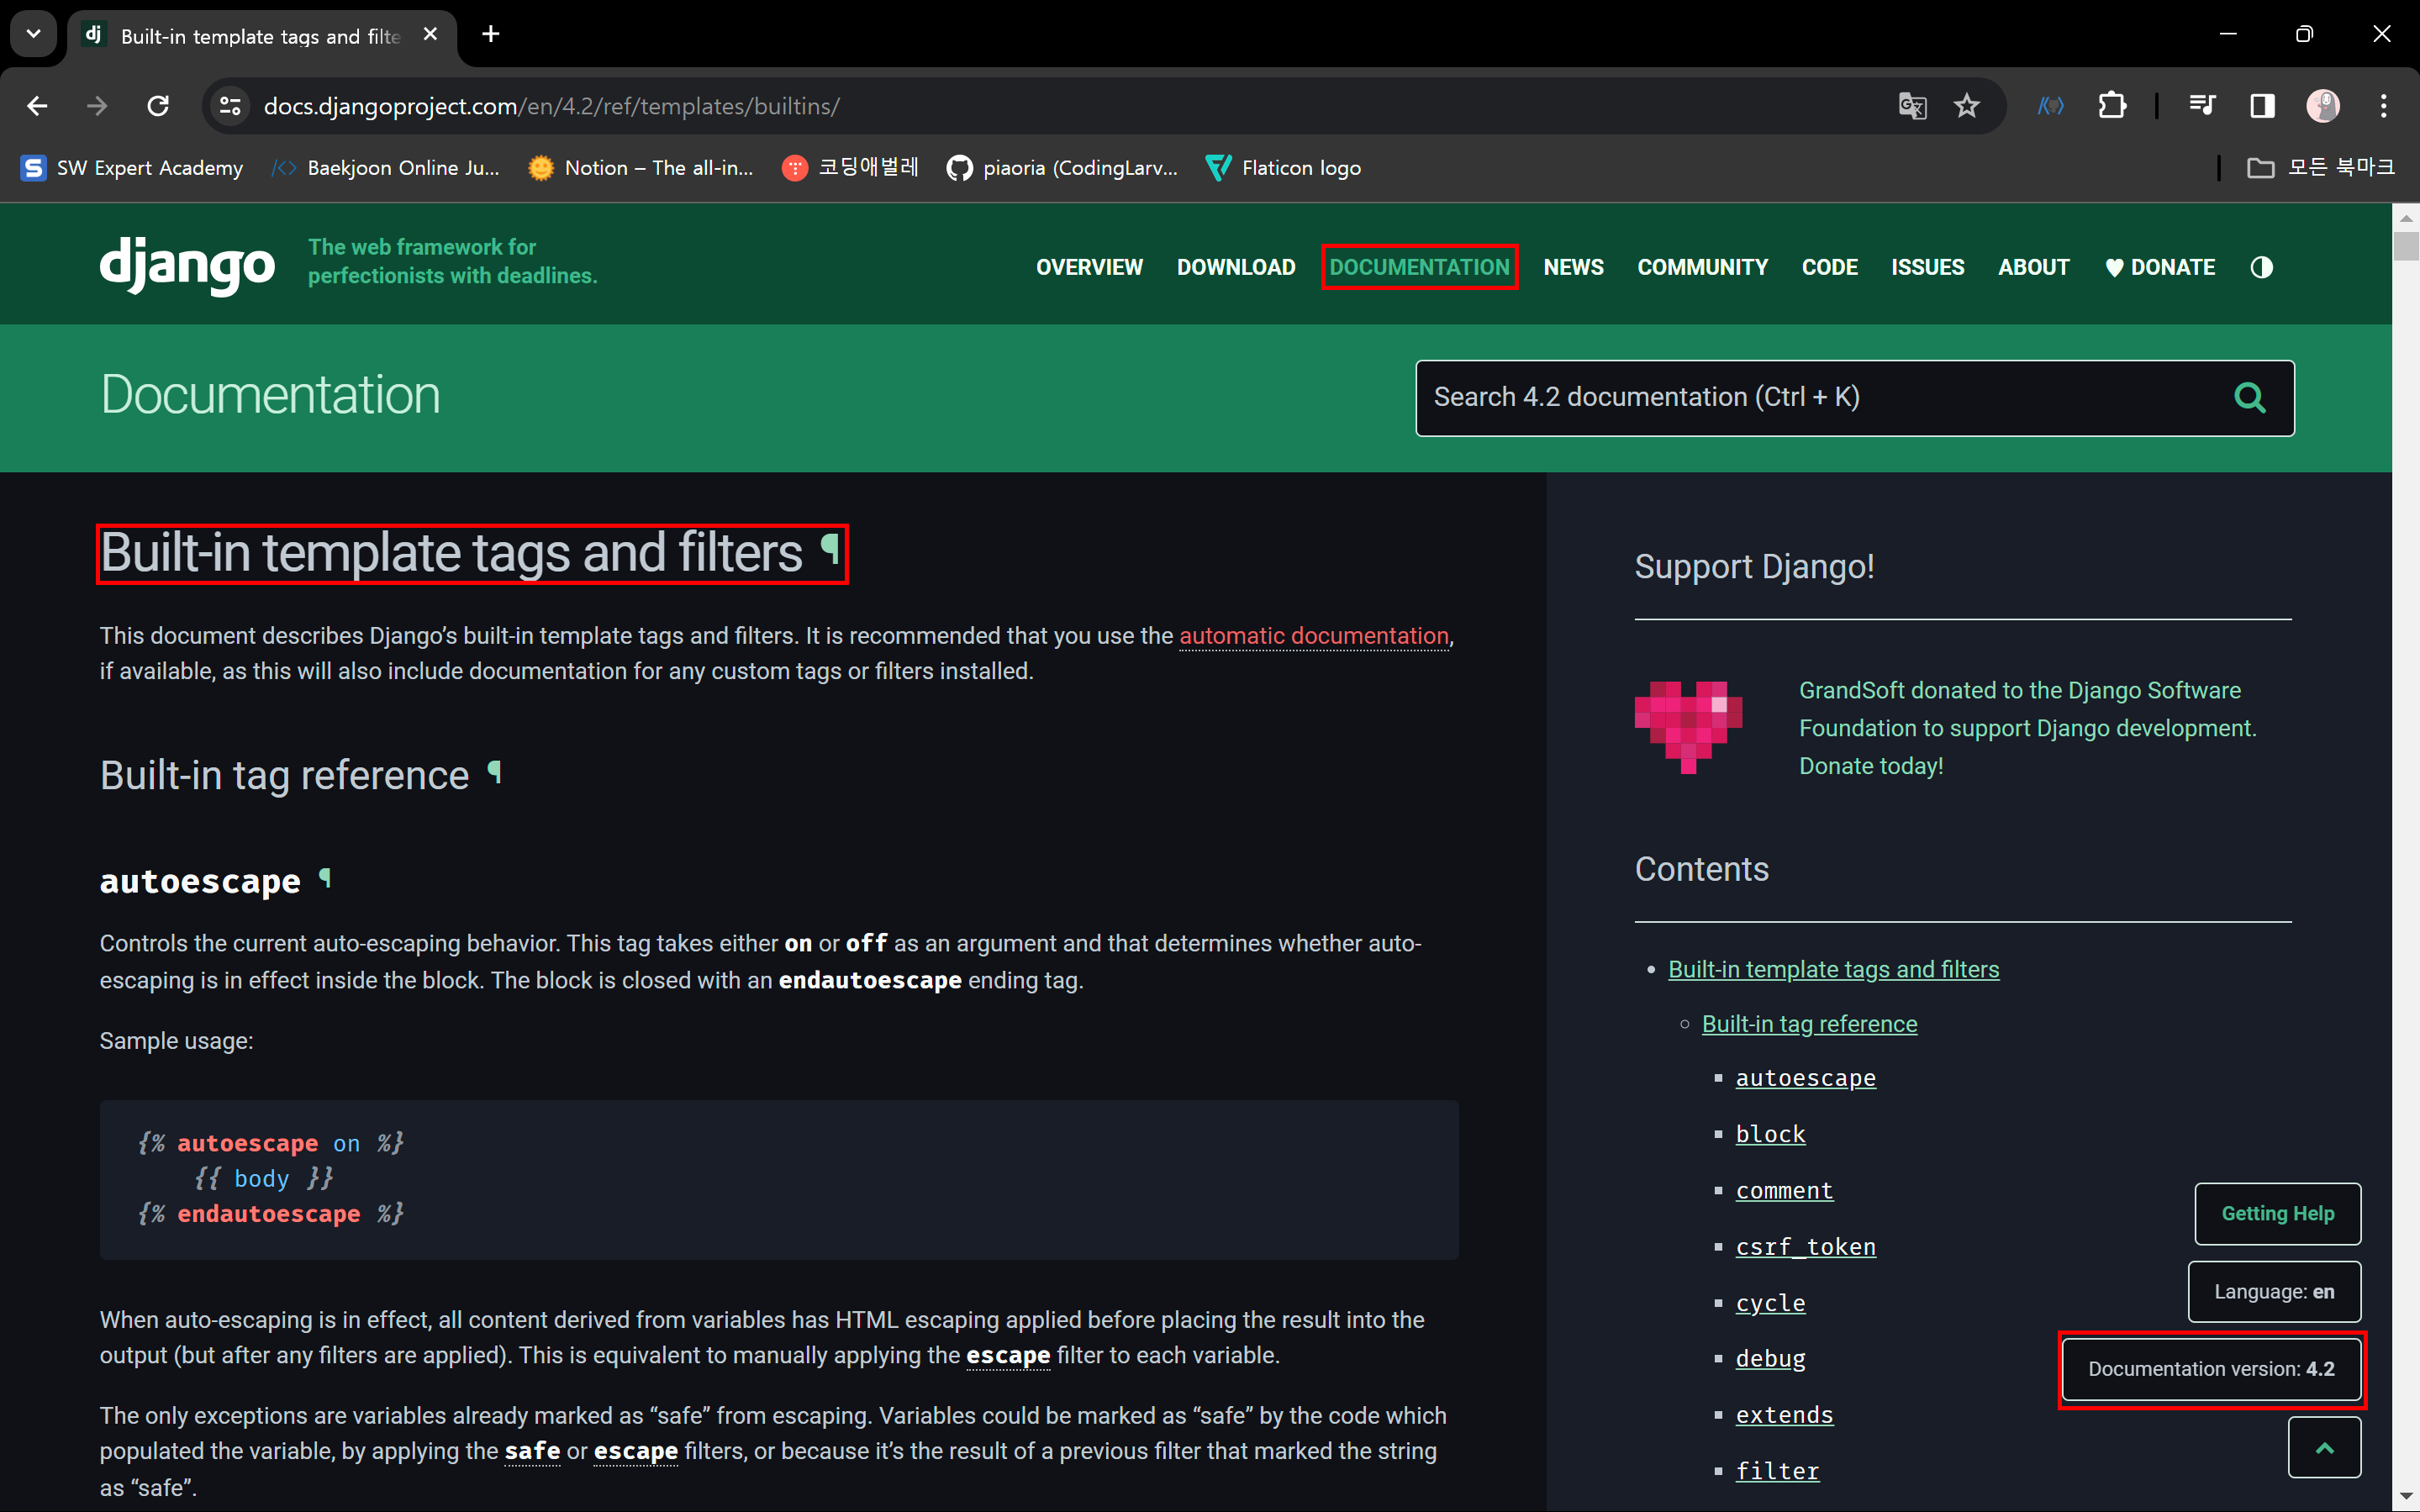The height and width of the screenshot is (1512, 2420).
Task: Follow the automatic documentation link
Action: tap(1313, 636)
